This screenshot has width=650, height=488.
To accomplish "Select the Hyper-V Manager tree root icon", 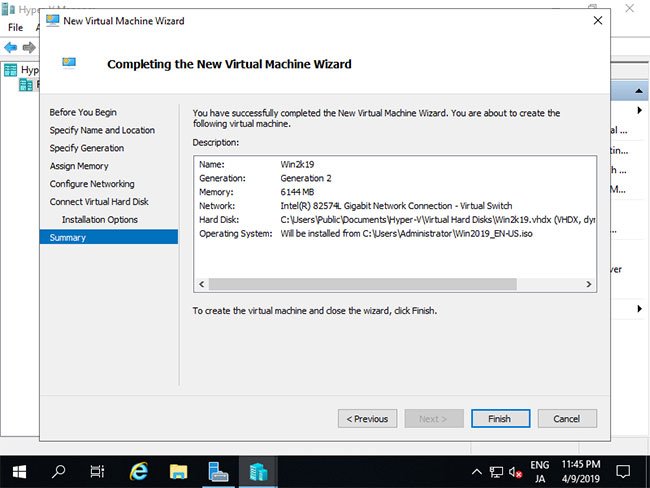I will point(10,70).
